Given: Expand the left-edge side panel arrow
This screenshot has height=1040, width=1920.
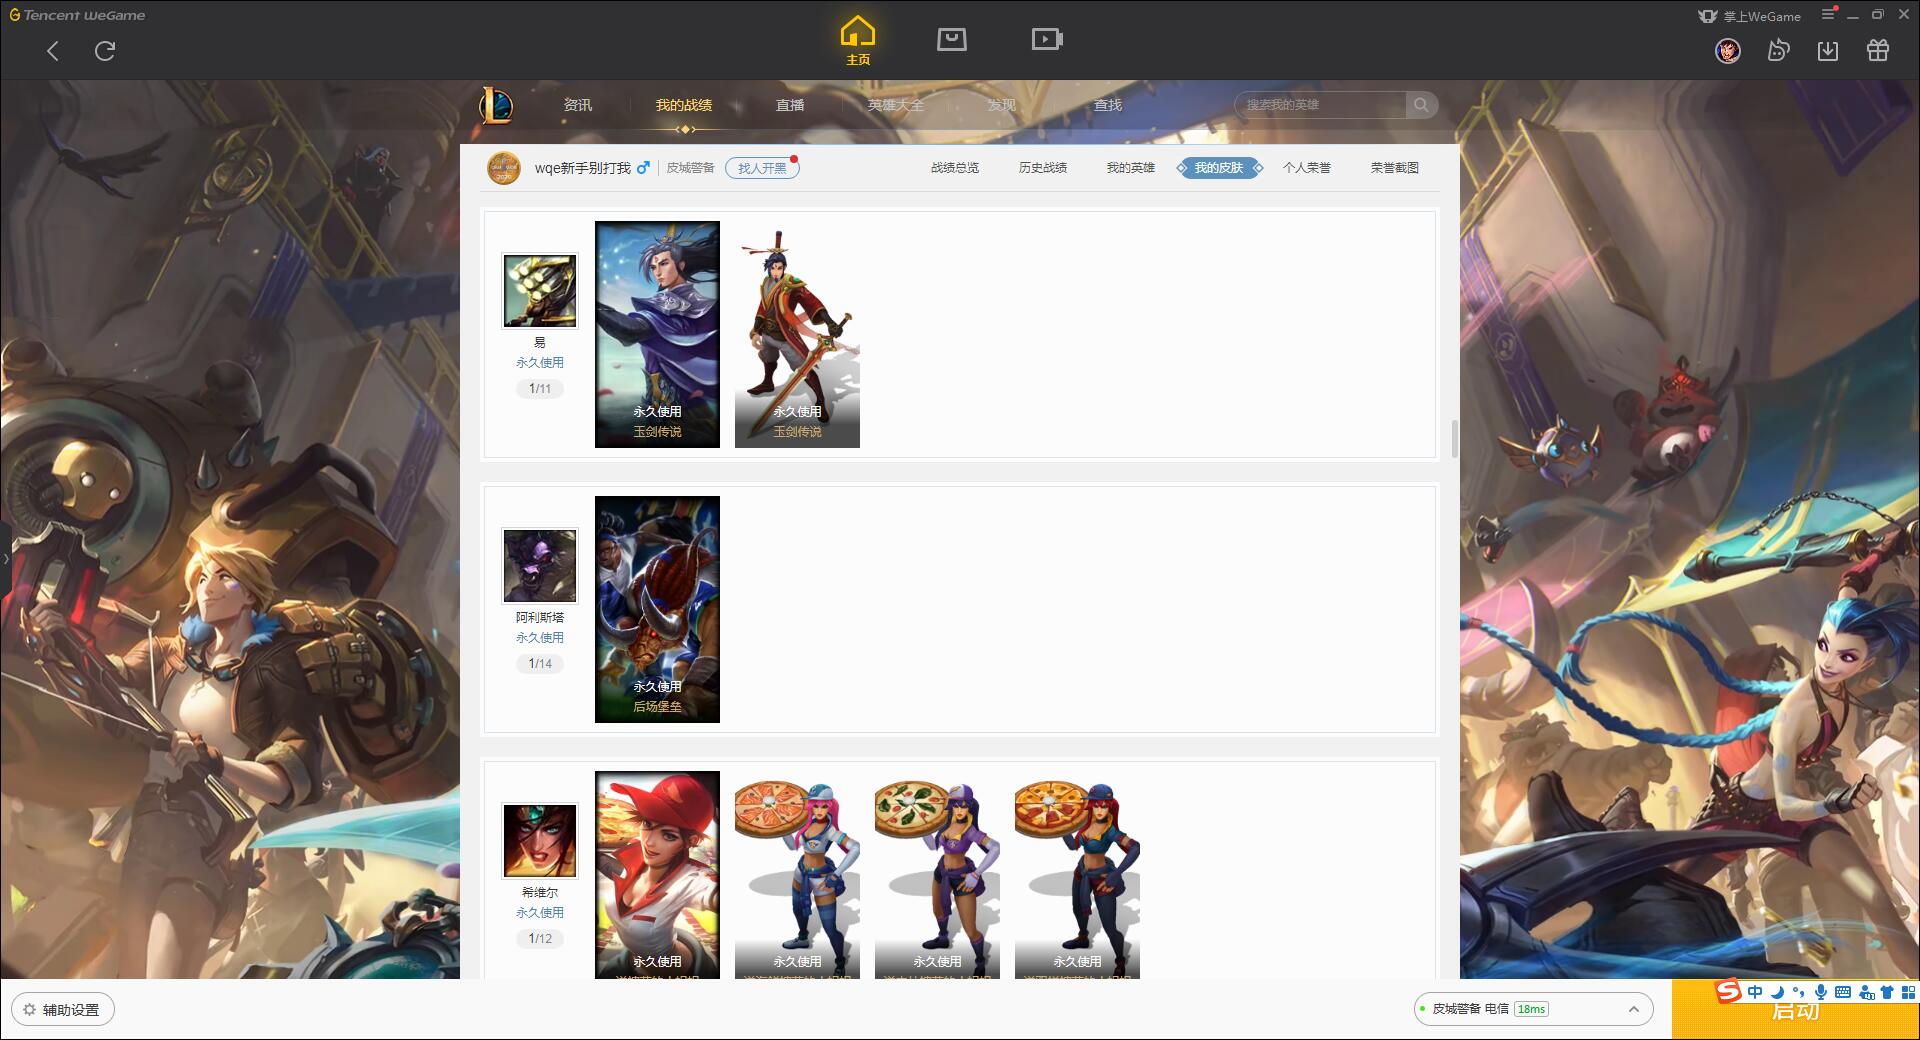Looking at the screenshot, I should (x=5, y=558).
